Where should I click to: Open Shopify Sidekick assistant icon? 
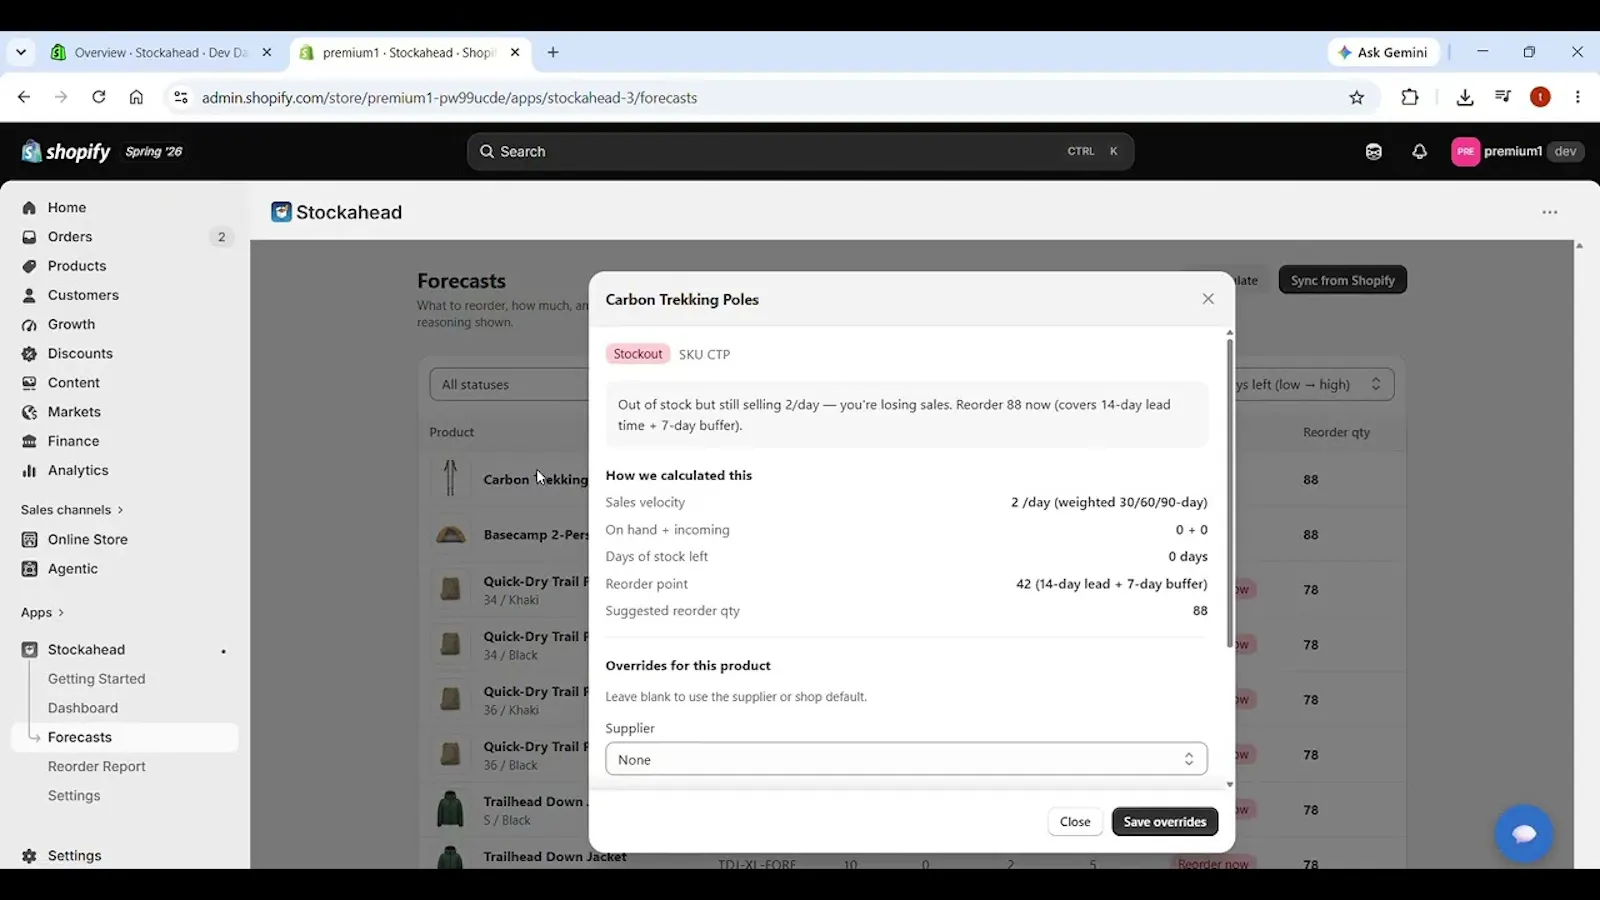1373,151
